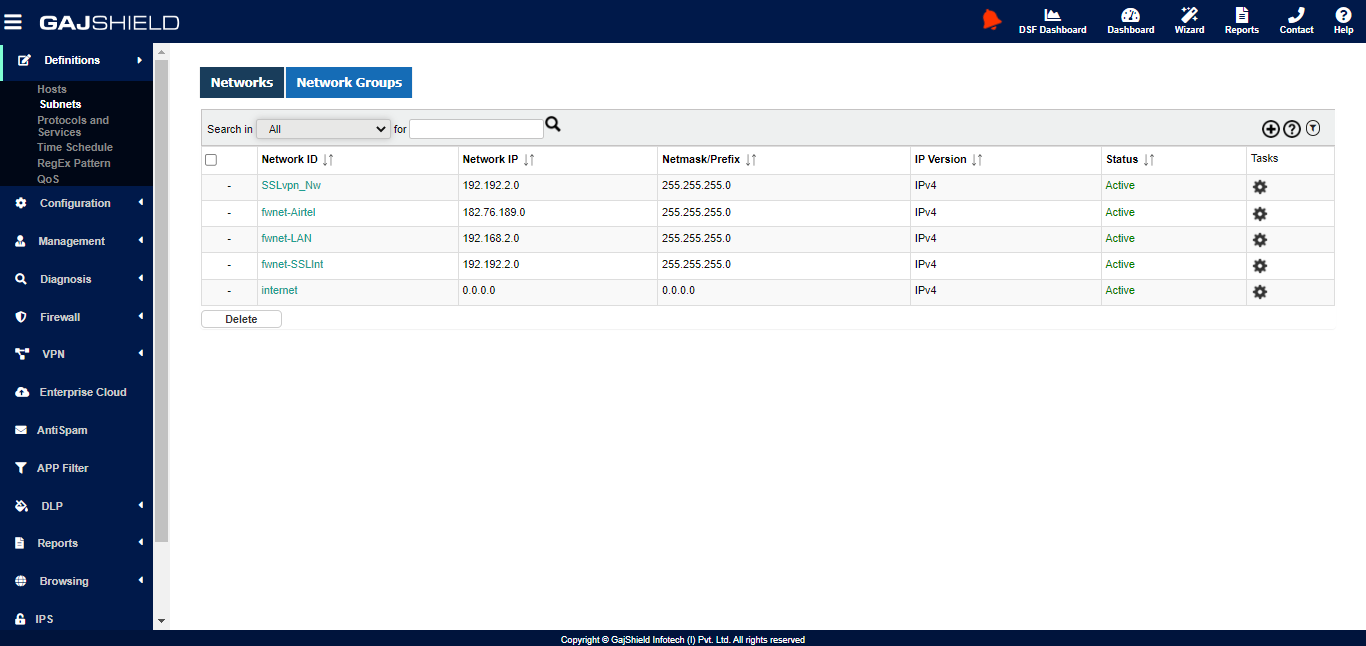This screenshot has height=646, width=1366.
Task: Add a new network with the plus icon
Action: pos(1270,129)
